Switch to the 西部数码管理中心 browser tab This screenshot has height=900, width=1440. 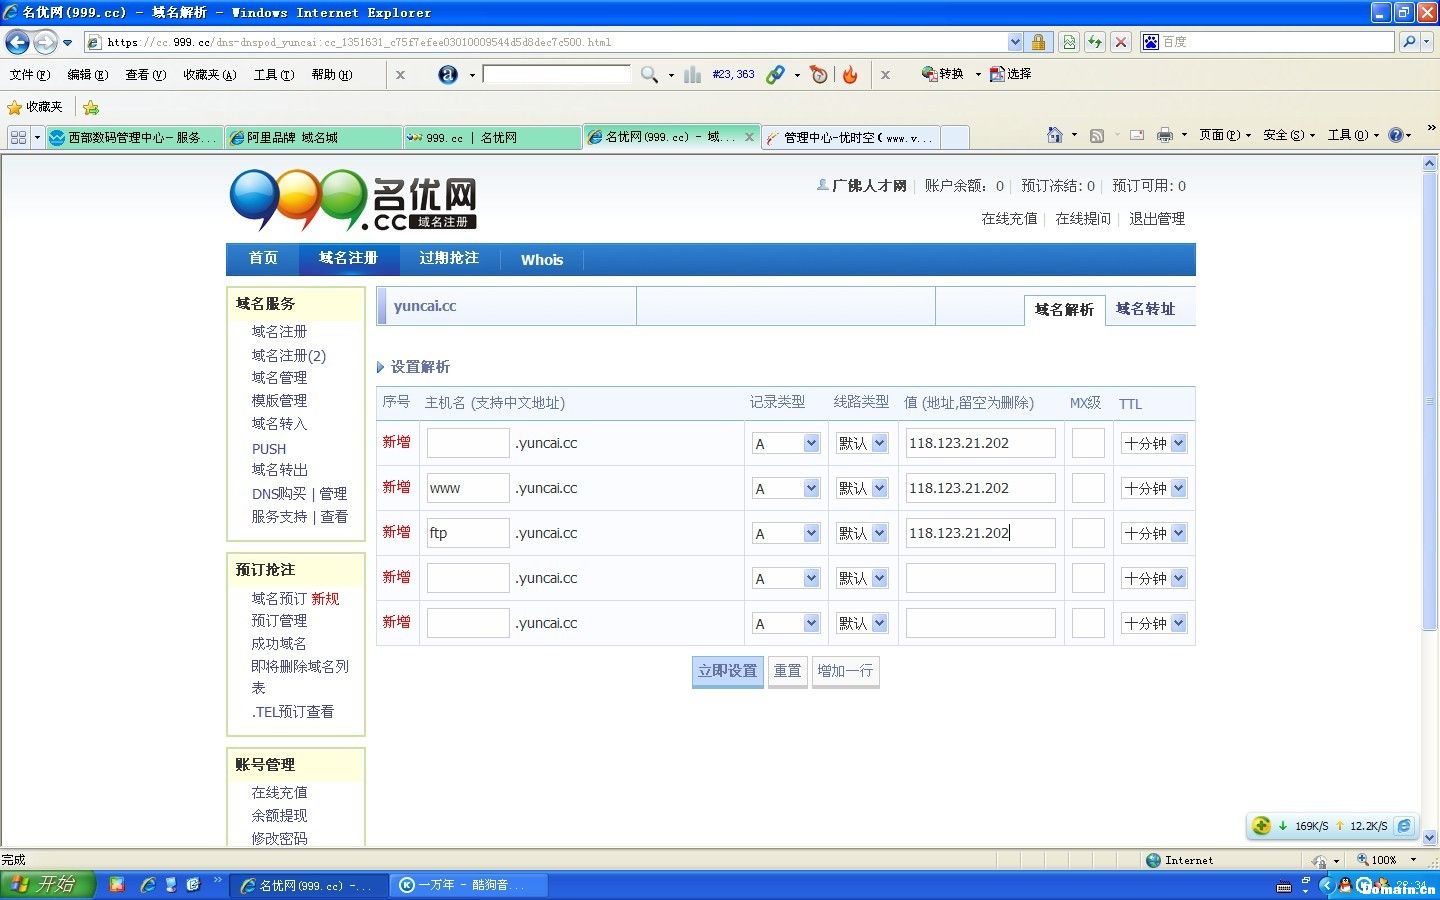(x=134, y=138)
